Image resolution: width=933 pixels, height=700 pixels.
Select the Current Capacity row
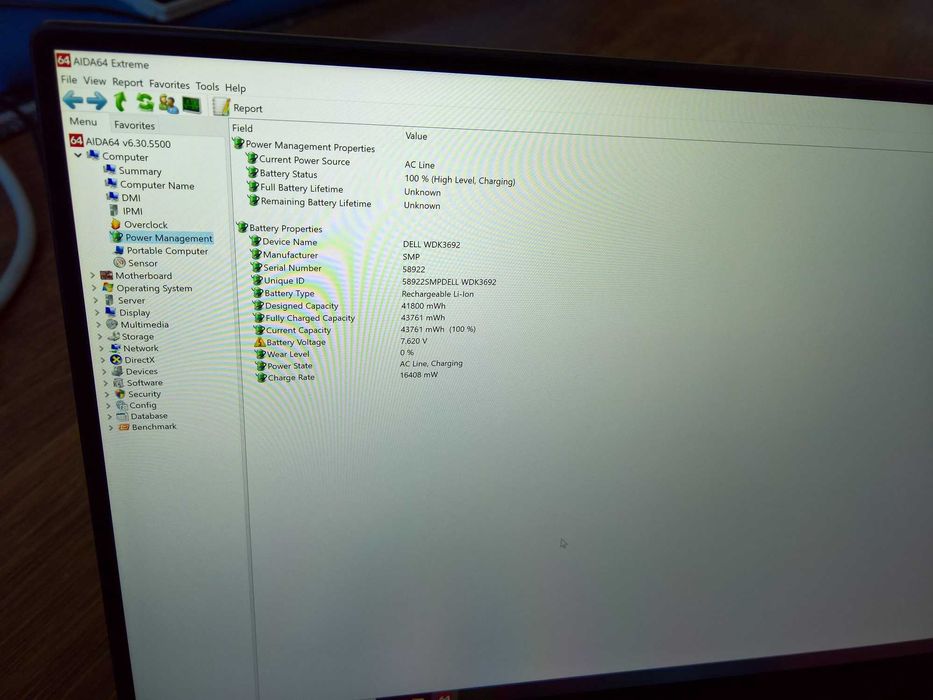293,330
